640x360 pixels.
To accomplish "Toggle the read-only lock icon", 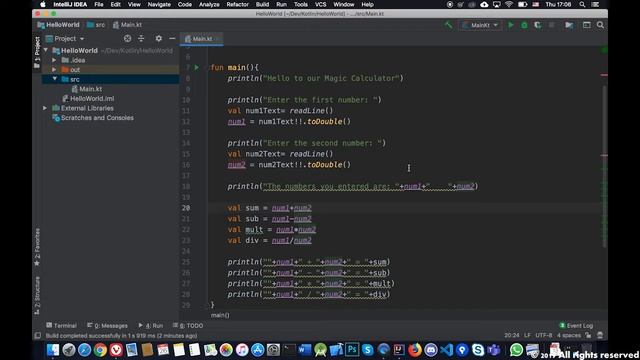I will tap(588, 335).
